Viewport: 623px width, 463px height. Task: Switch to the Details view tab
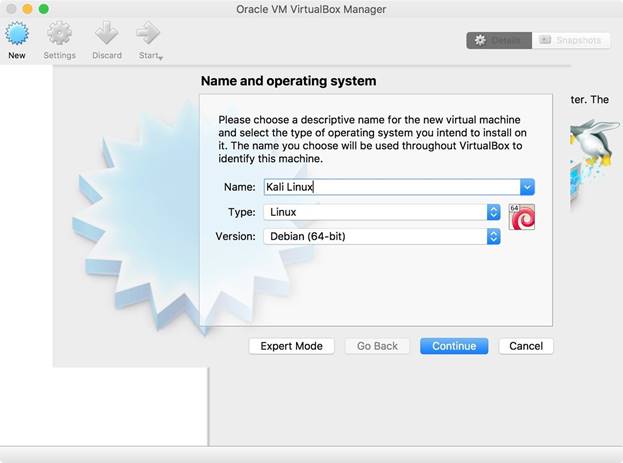coord(499,41)
